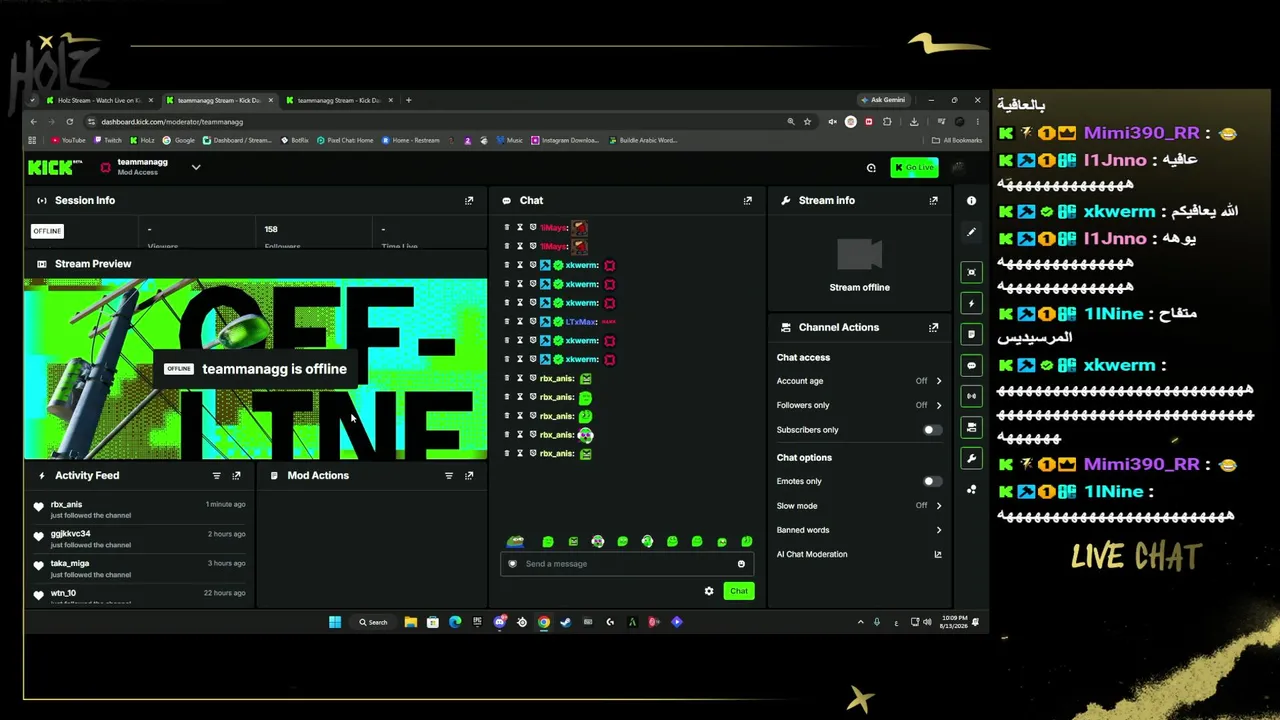Switch to the last teammanagg Stream tab
The height and width of the screenshot is (720, 1280).
point(339,100)
